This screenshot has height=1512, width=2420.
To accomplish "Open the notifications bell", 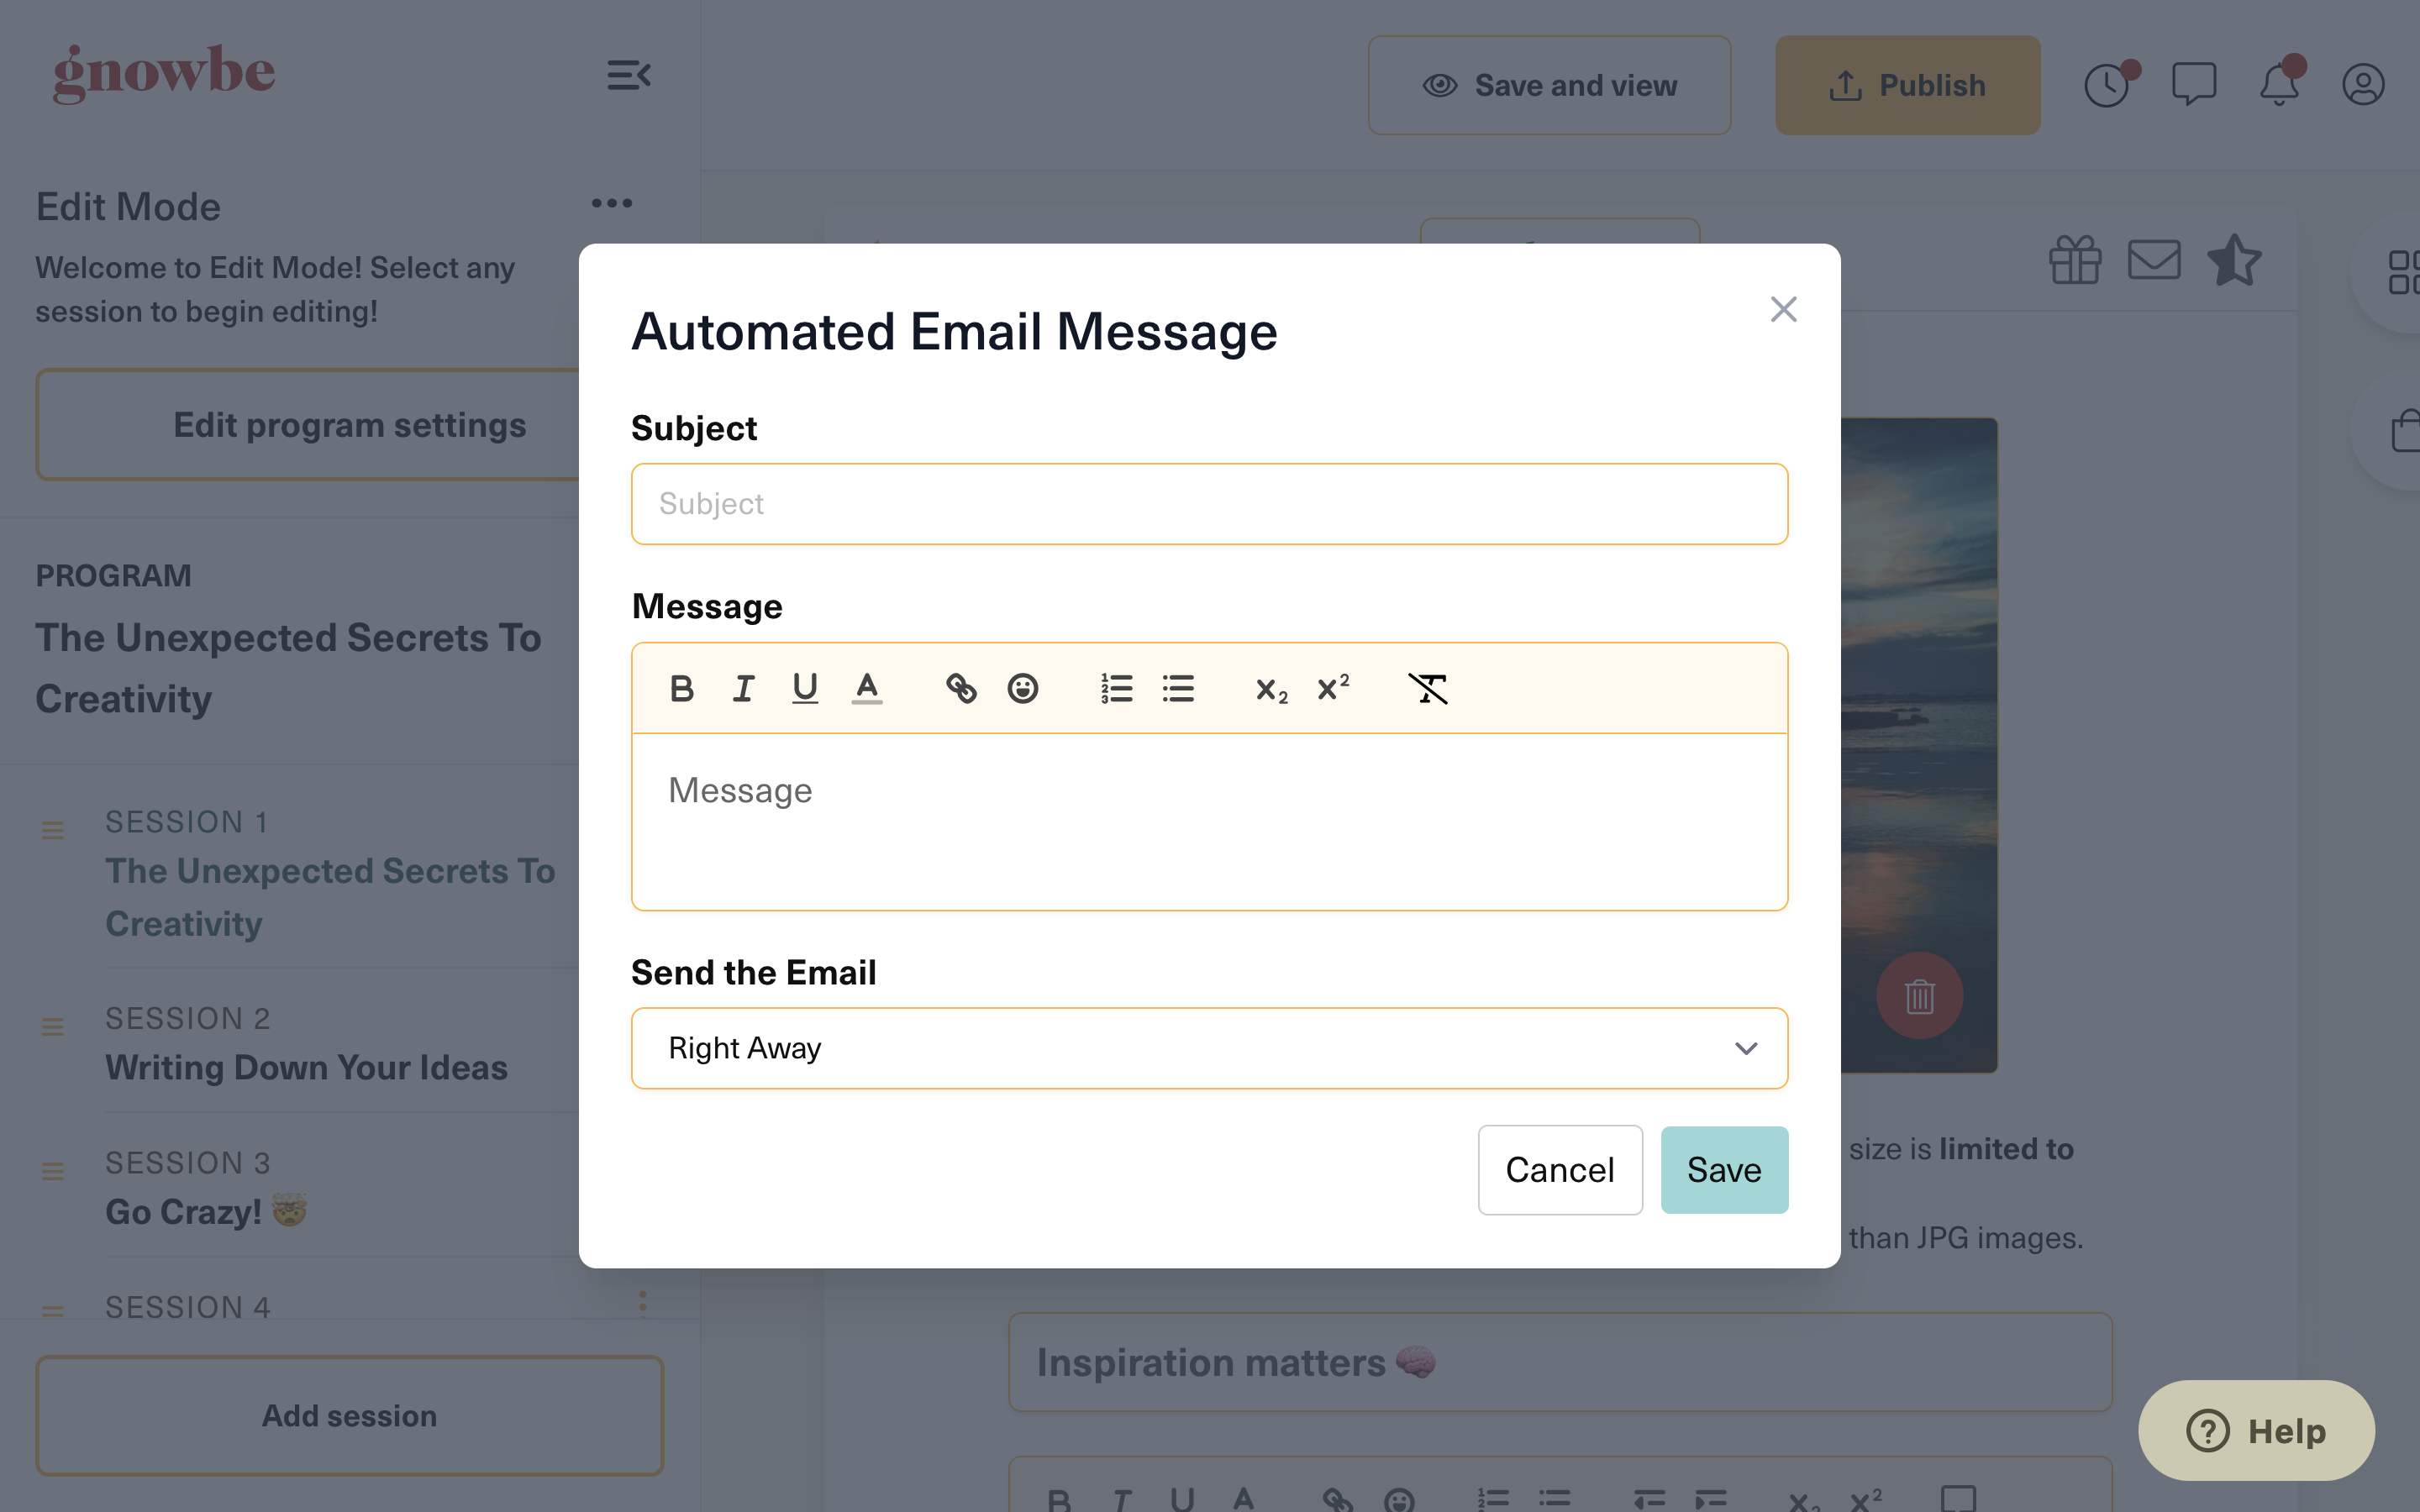I will click(x=2280, y=83).
